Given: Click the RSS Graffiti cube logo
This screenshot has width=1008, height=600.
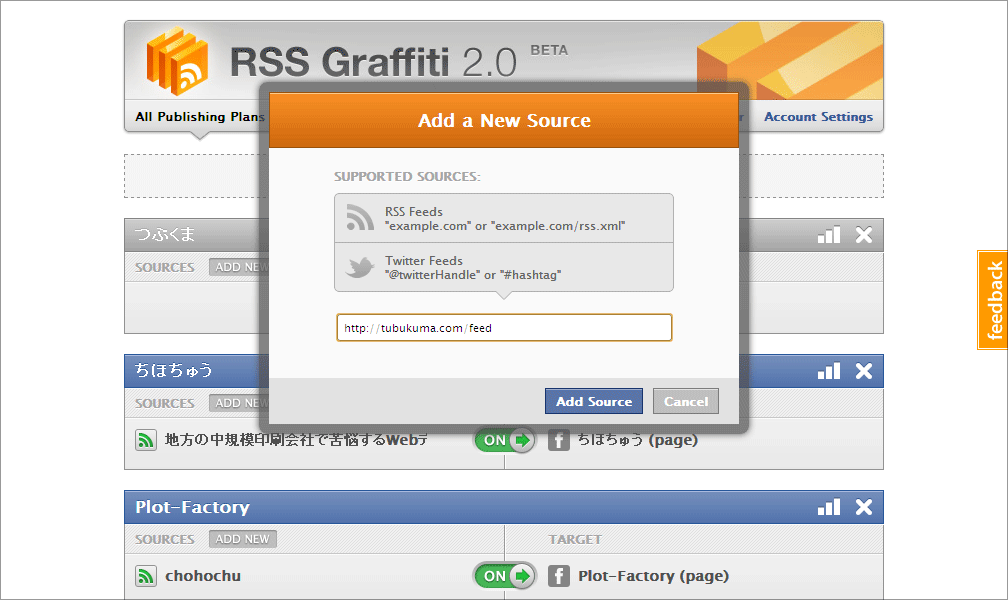Looking at the screenshot, I should point(177,61).
